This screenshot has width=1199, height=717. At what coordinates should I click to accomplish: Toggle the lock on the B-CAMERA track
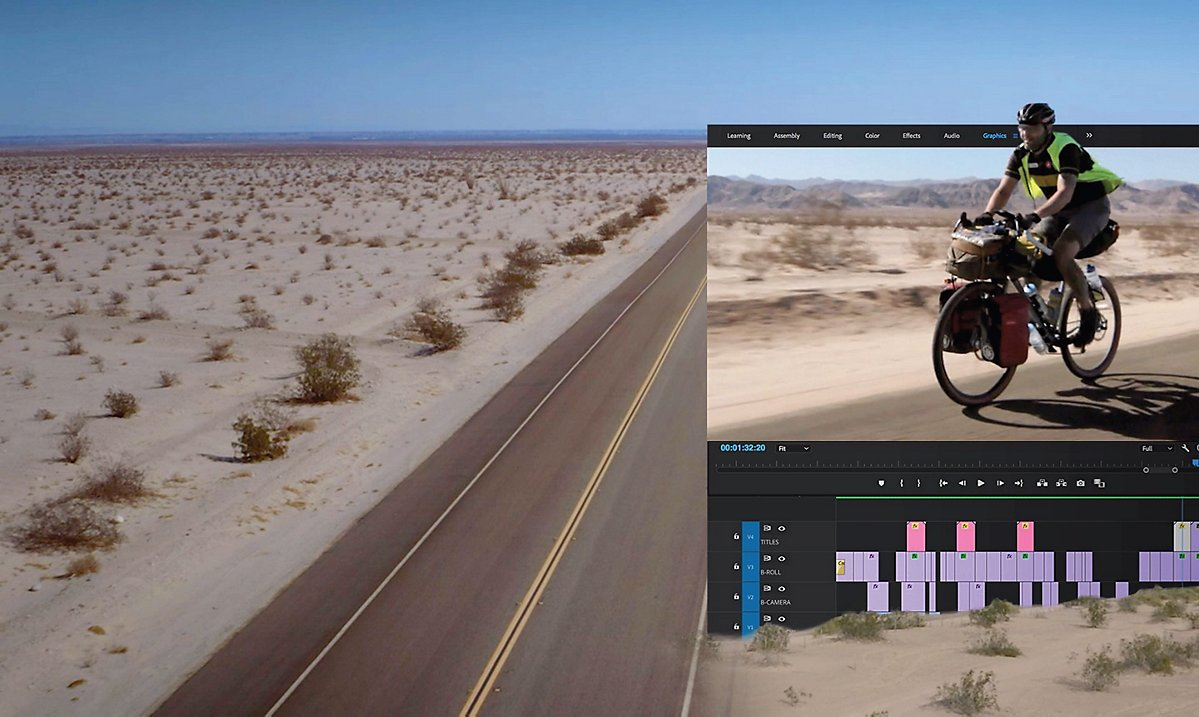[x=736, y=596]
